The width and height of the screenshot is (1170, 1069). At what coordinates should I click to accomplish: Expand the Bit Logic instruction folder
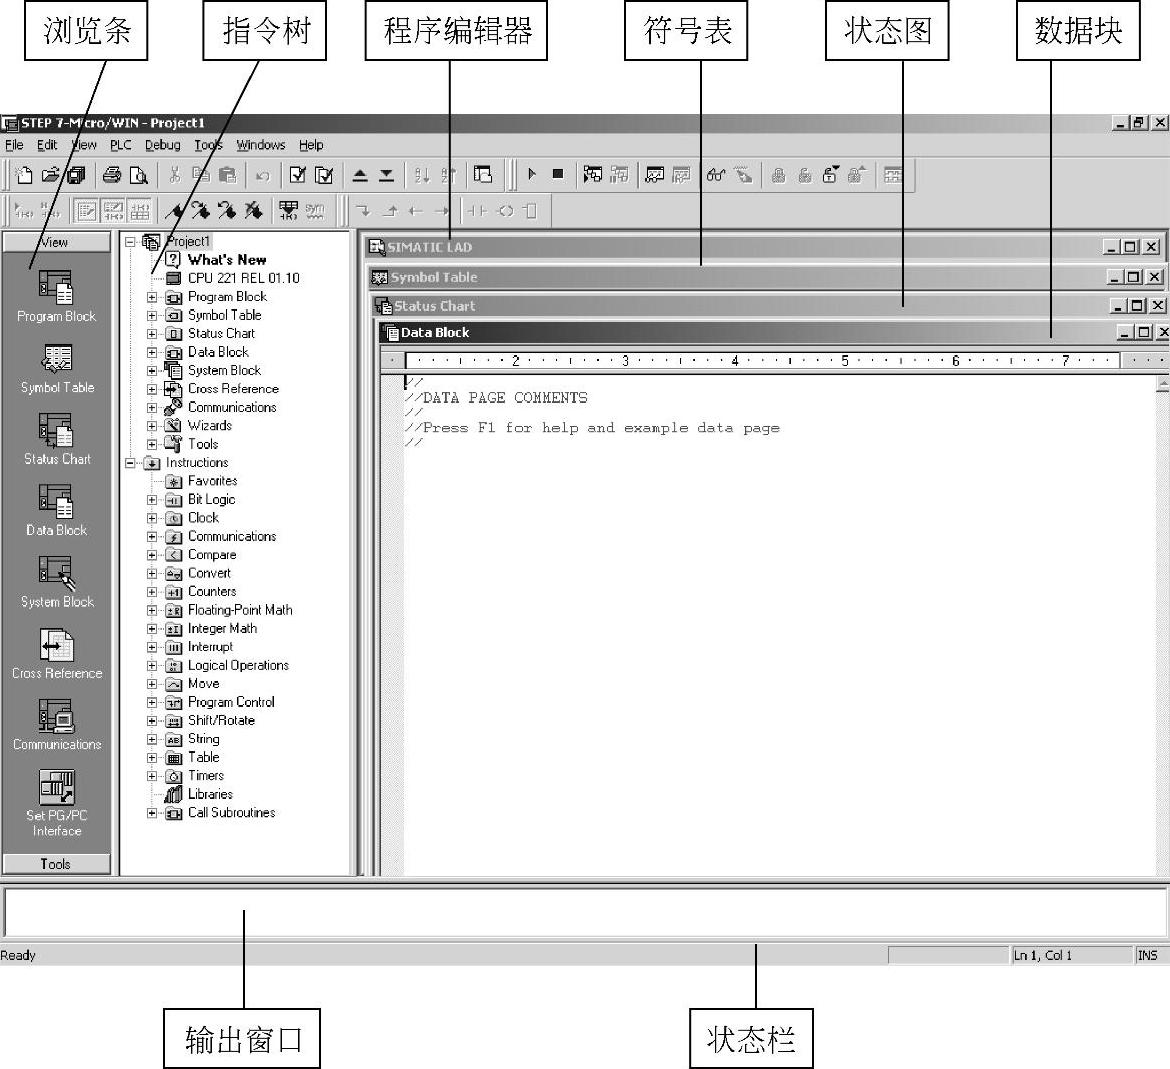click(x=152, y=500)
